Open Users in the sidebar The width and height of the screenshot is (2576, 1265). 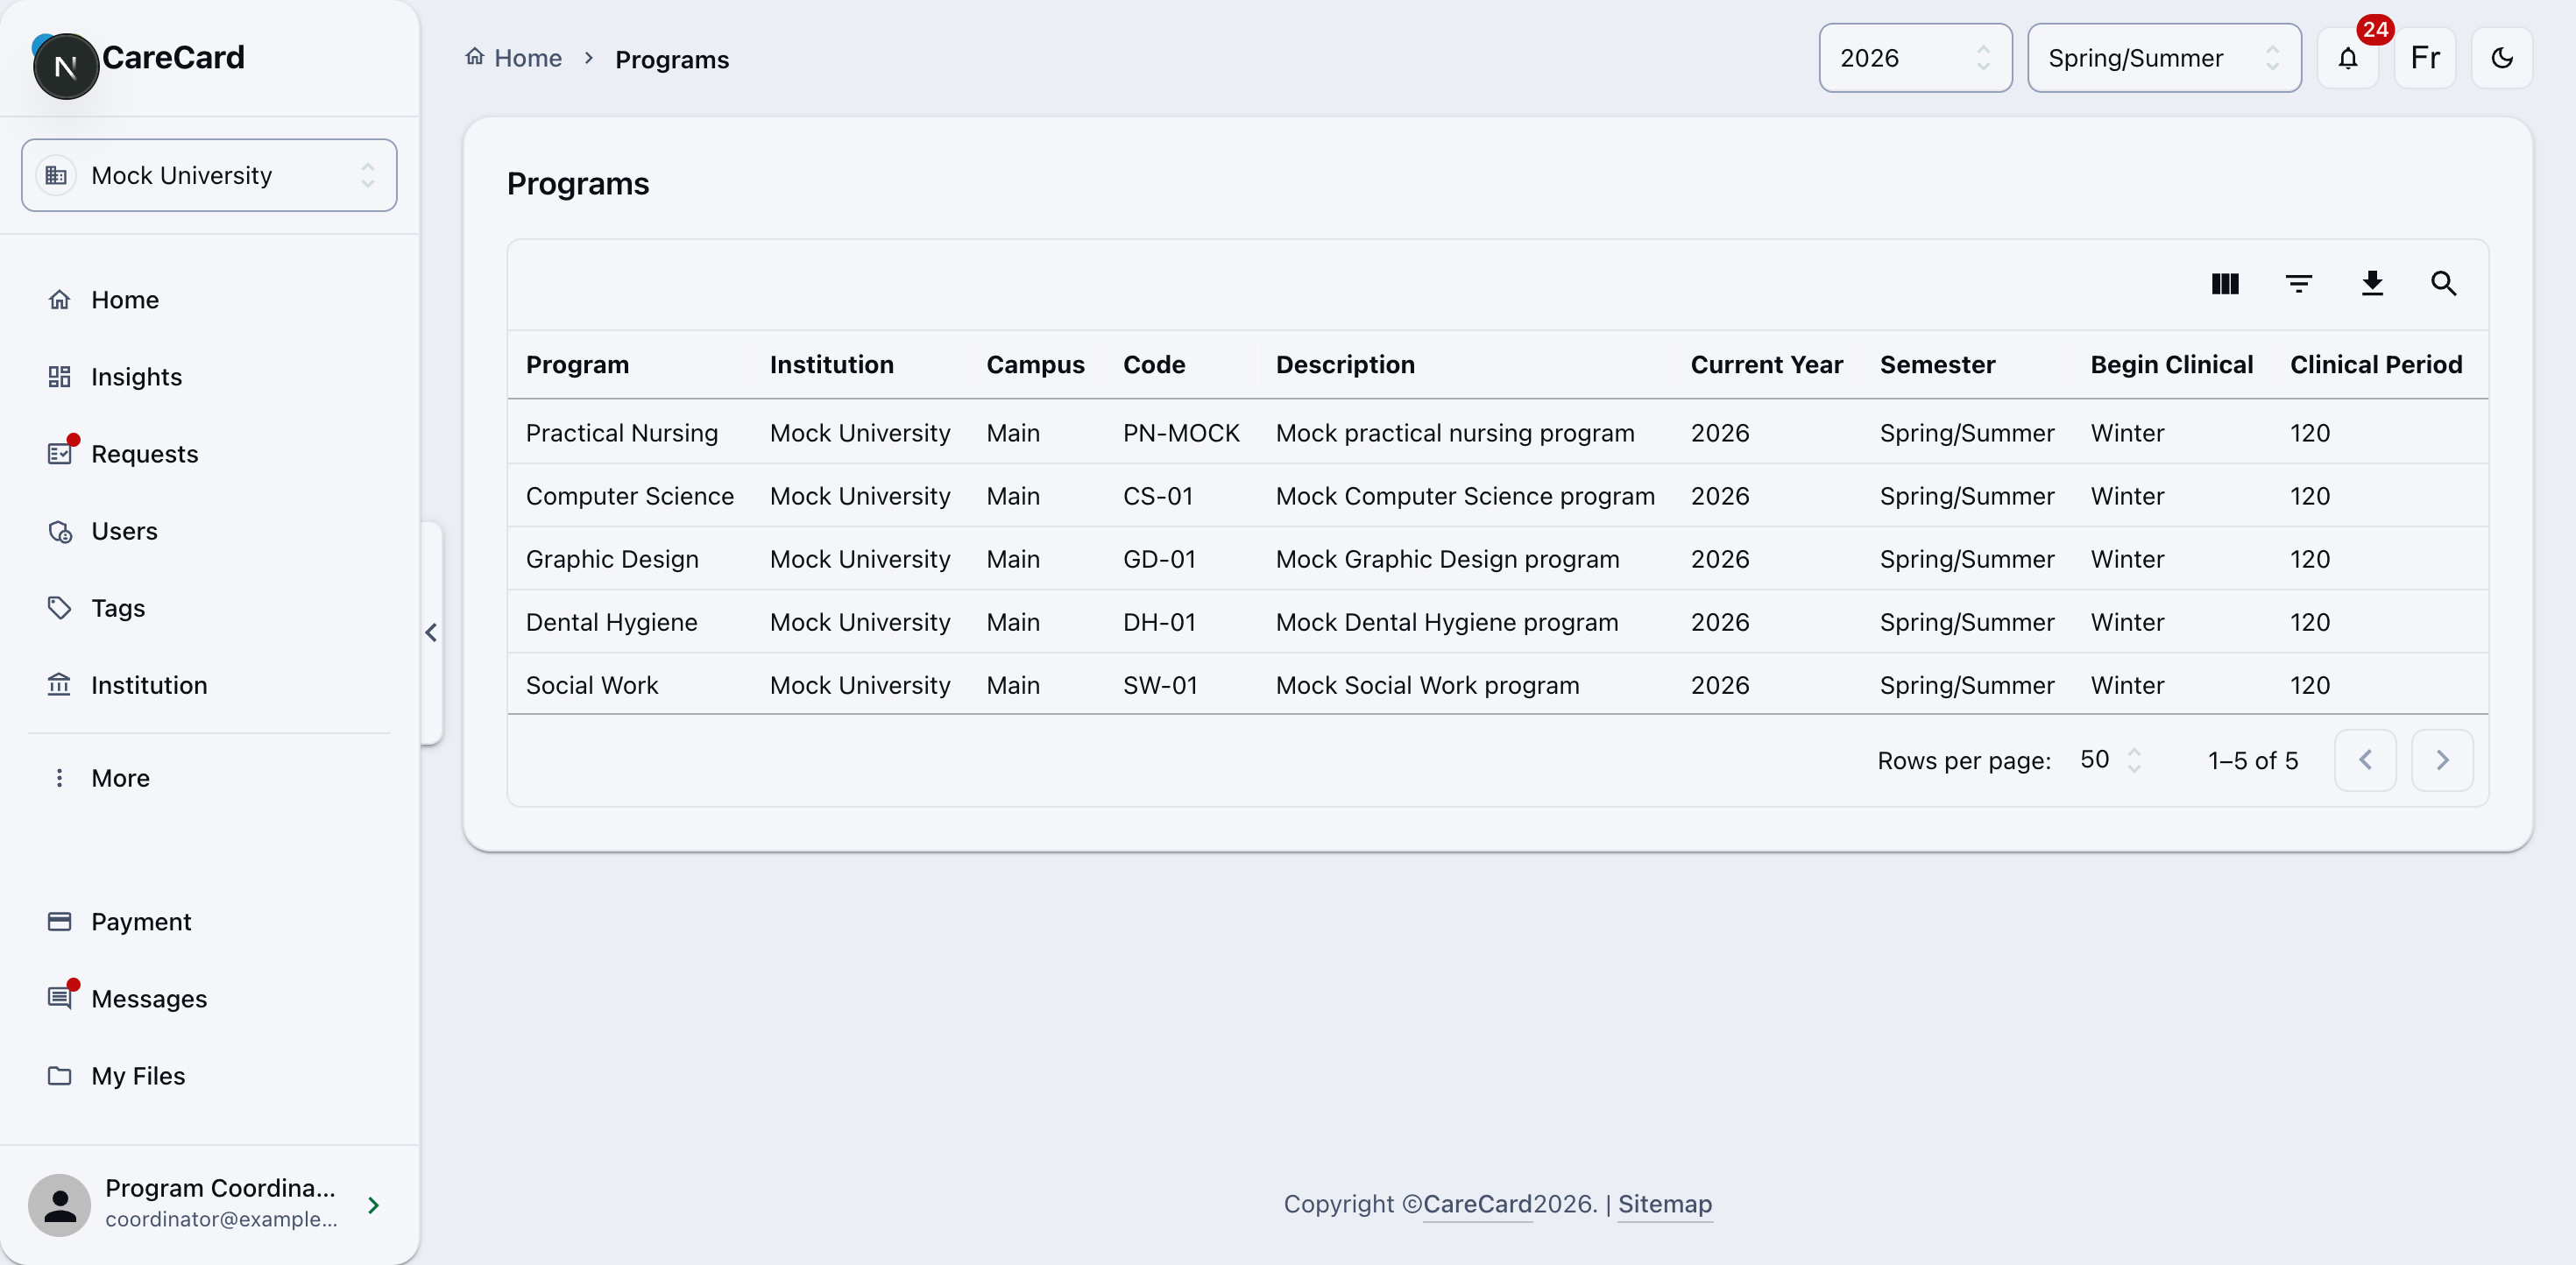(x=209, y=531)
